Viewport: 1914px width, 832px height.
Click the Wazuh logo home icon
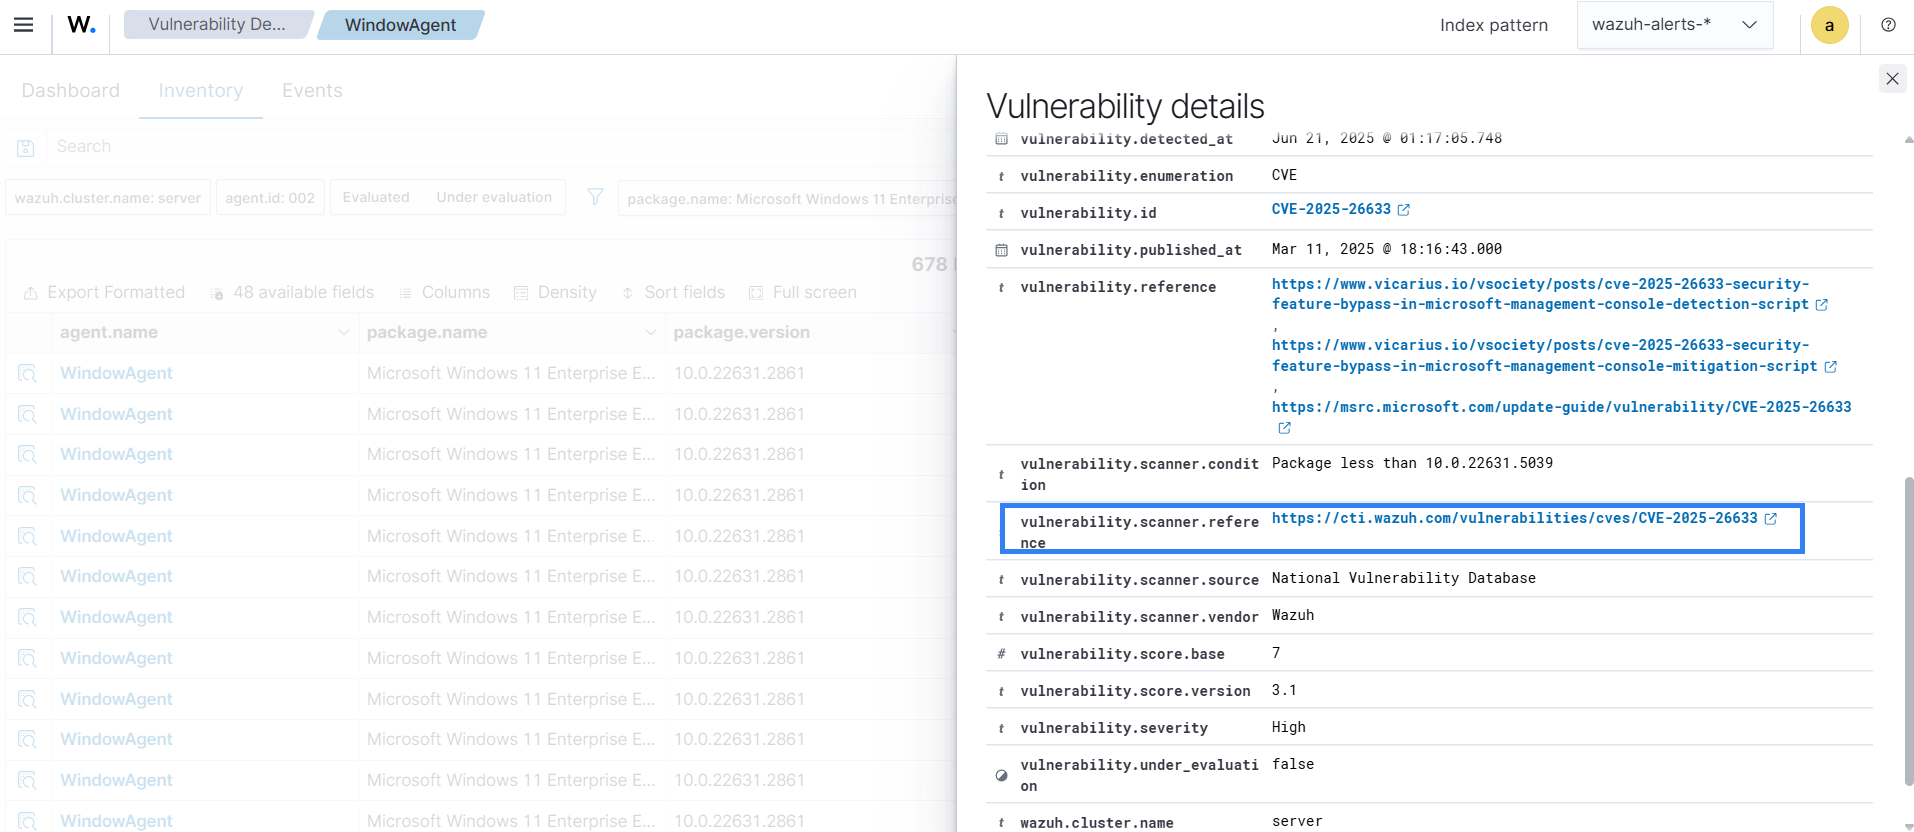[81, 25]
